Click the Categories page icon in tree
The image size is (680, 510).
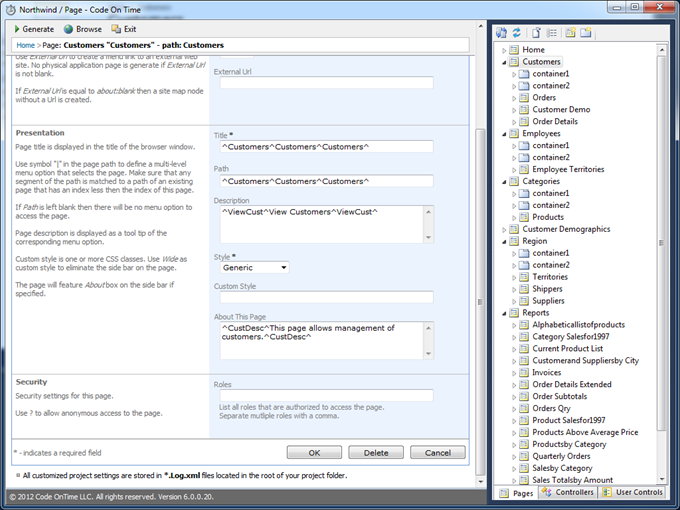click(514, 181)
